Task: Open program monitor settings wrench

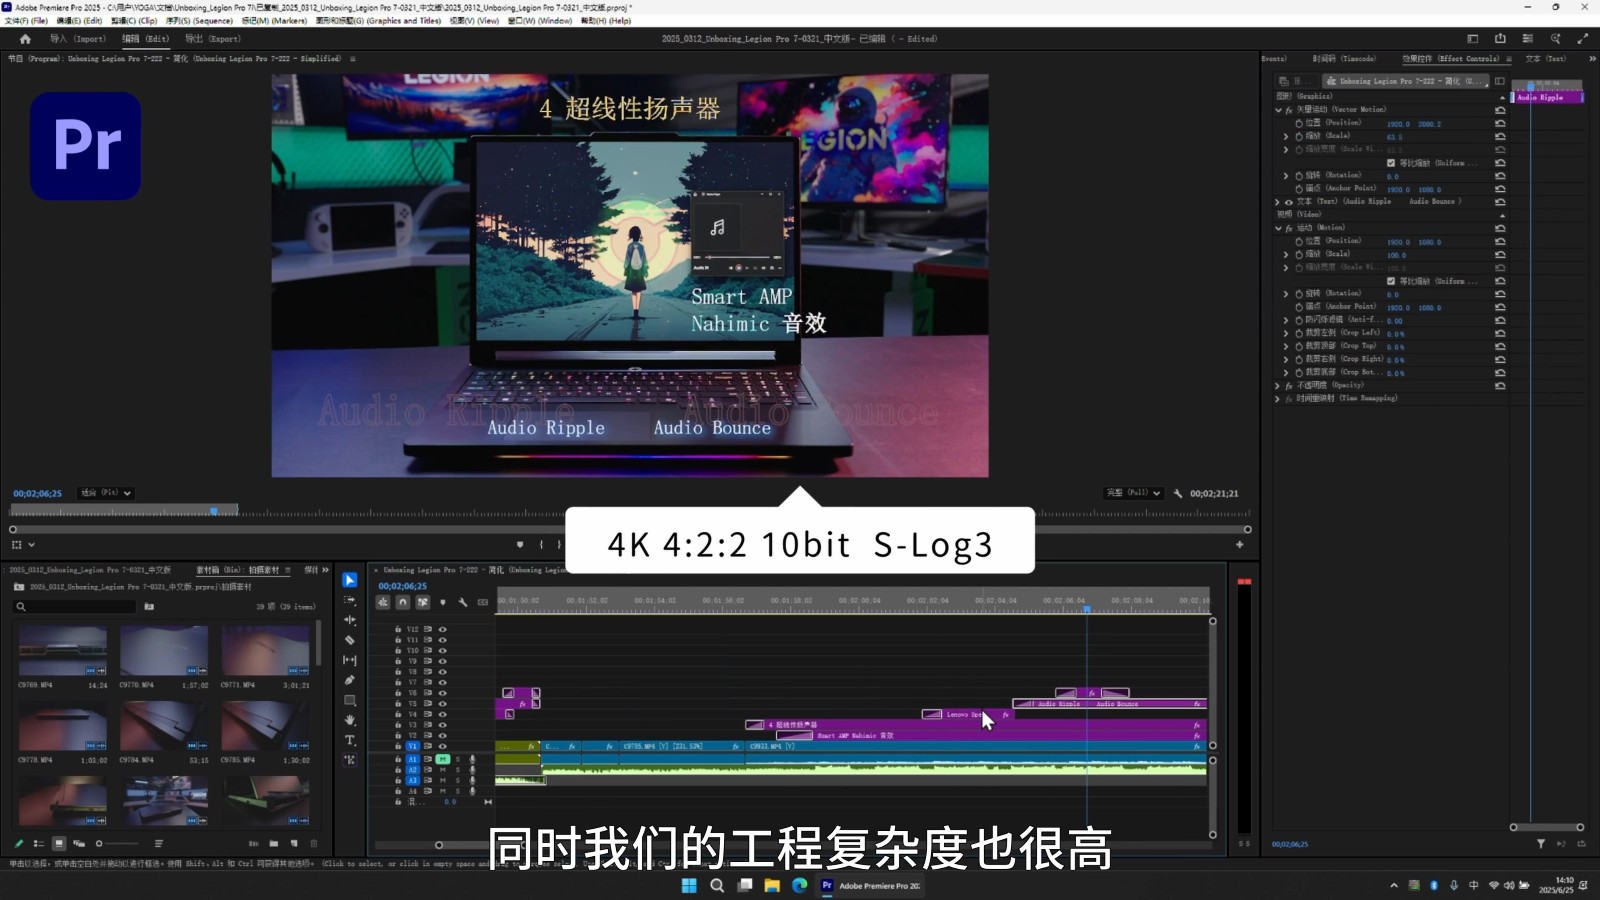Action: pos(1178,493)
